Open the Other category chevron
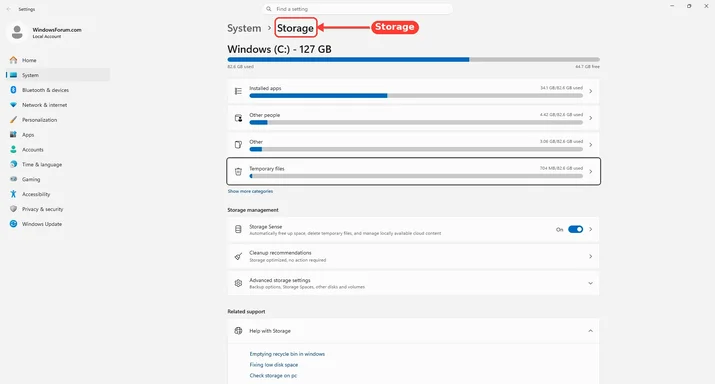715x384 pixels. pos(591,145)
